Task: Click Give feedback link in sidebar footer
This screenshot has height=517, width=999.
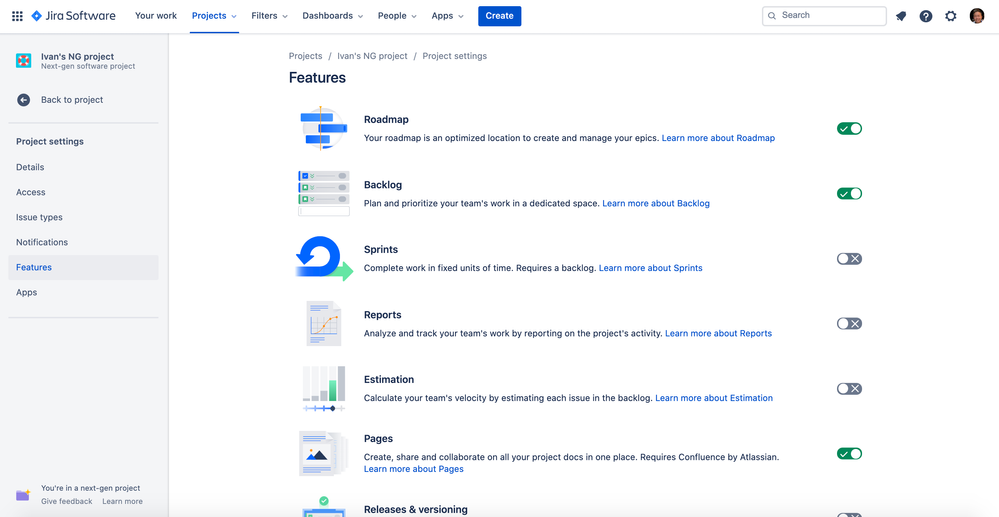Action: 67,501
